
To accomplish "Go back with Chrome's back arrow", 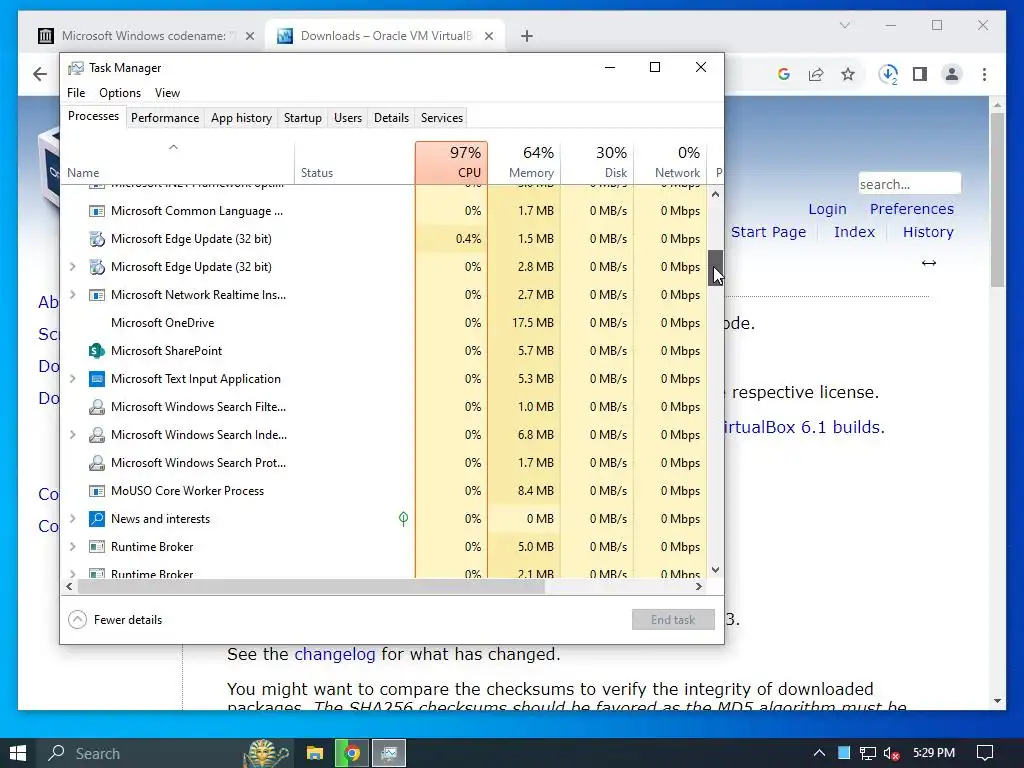I will click(40, 74).
